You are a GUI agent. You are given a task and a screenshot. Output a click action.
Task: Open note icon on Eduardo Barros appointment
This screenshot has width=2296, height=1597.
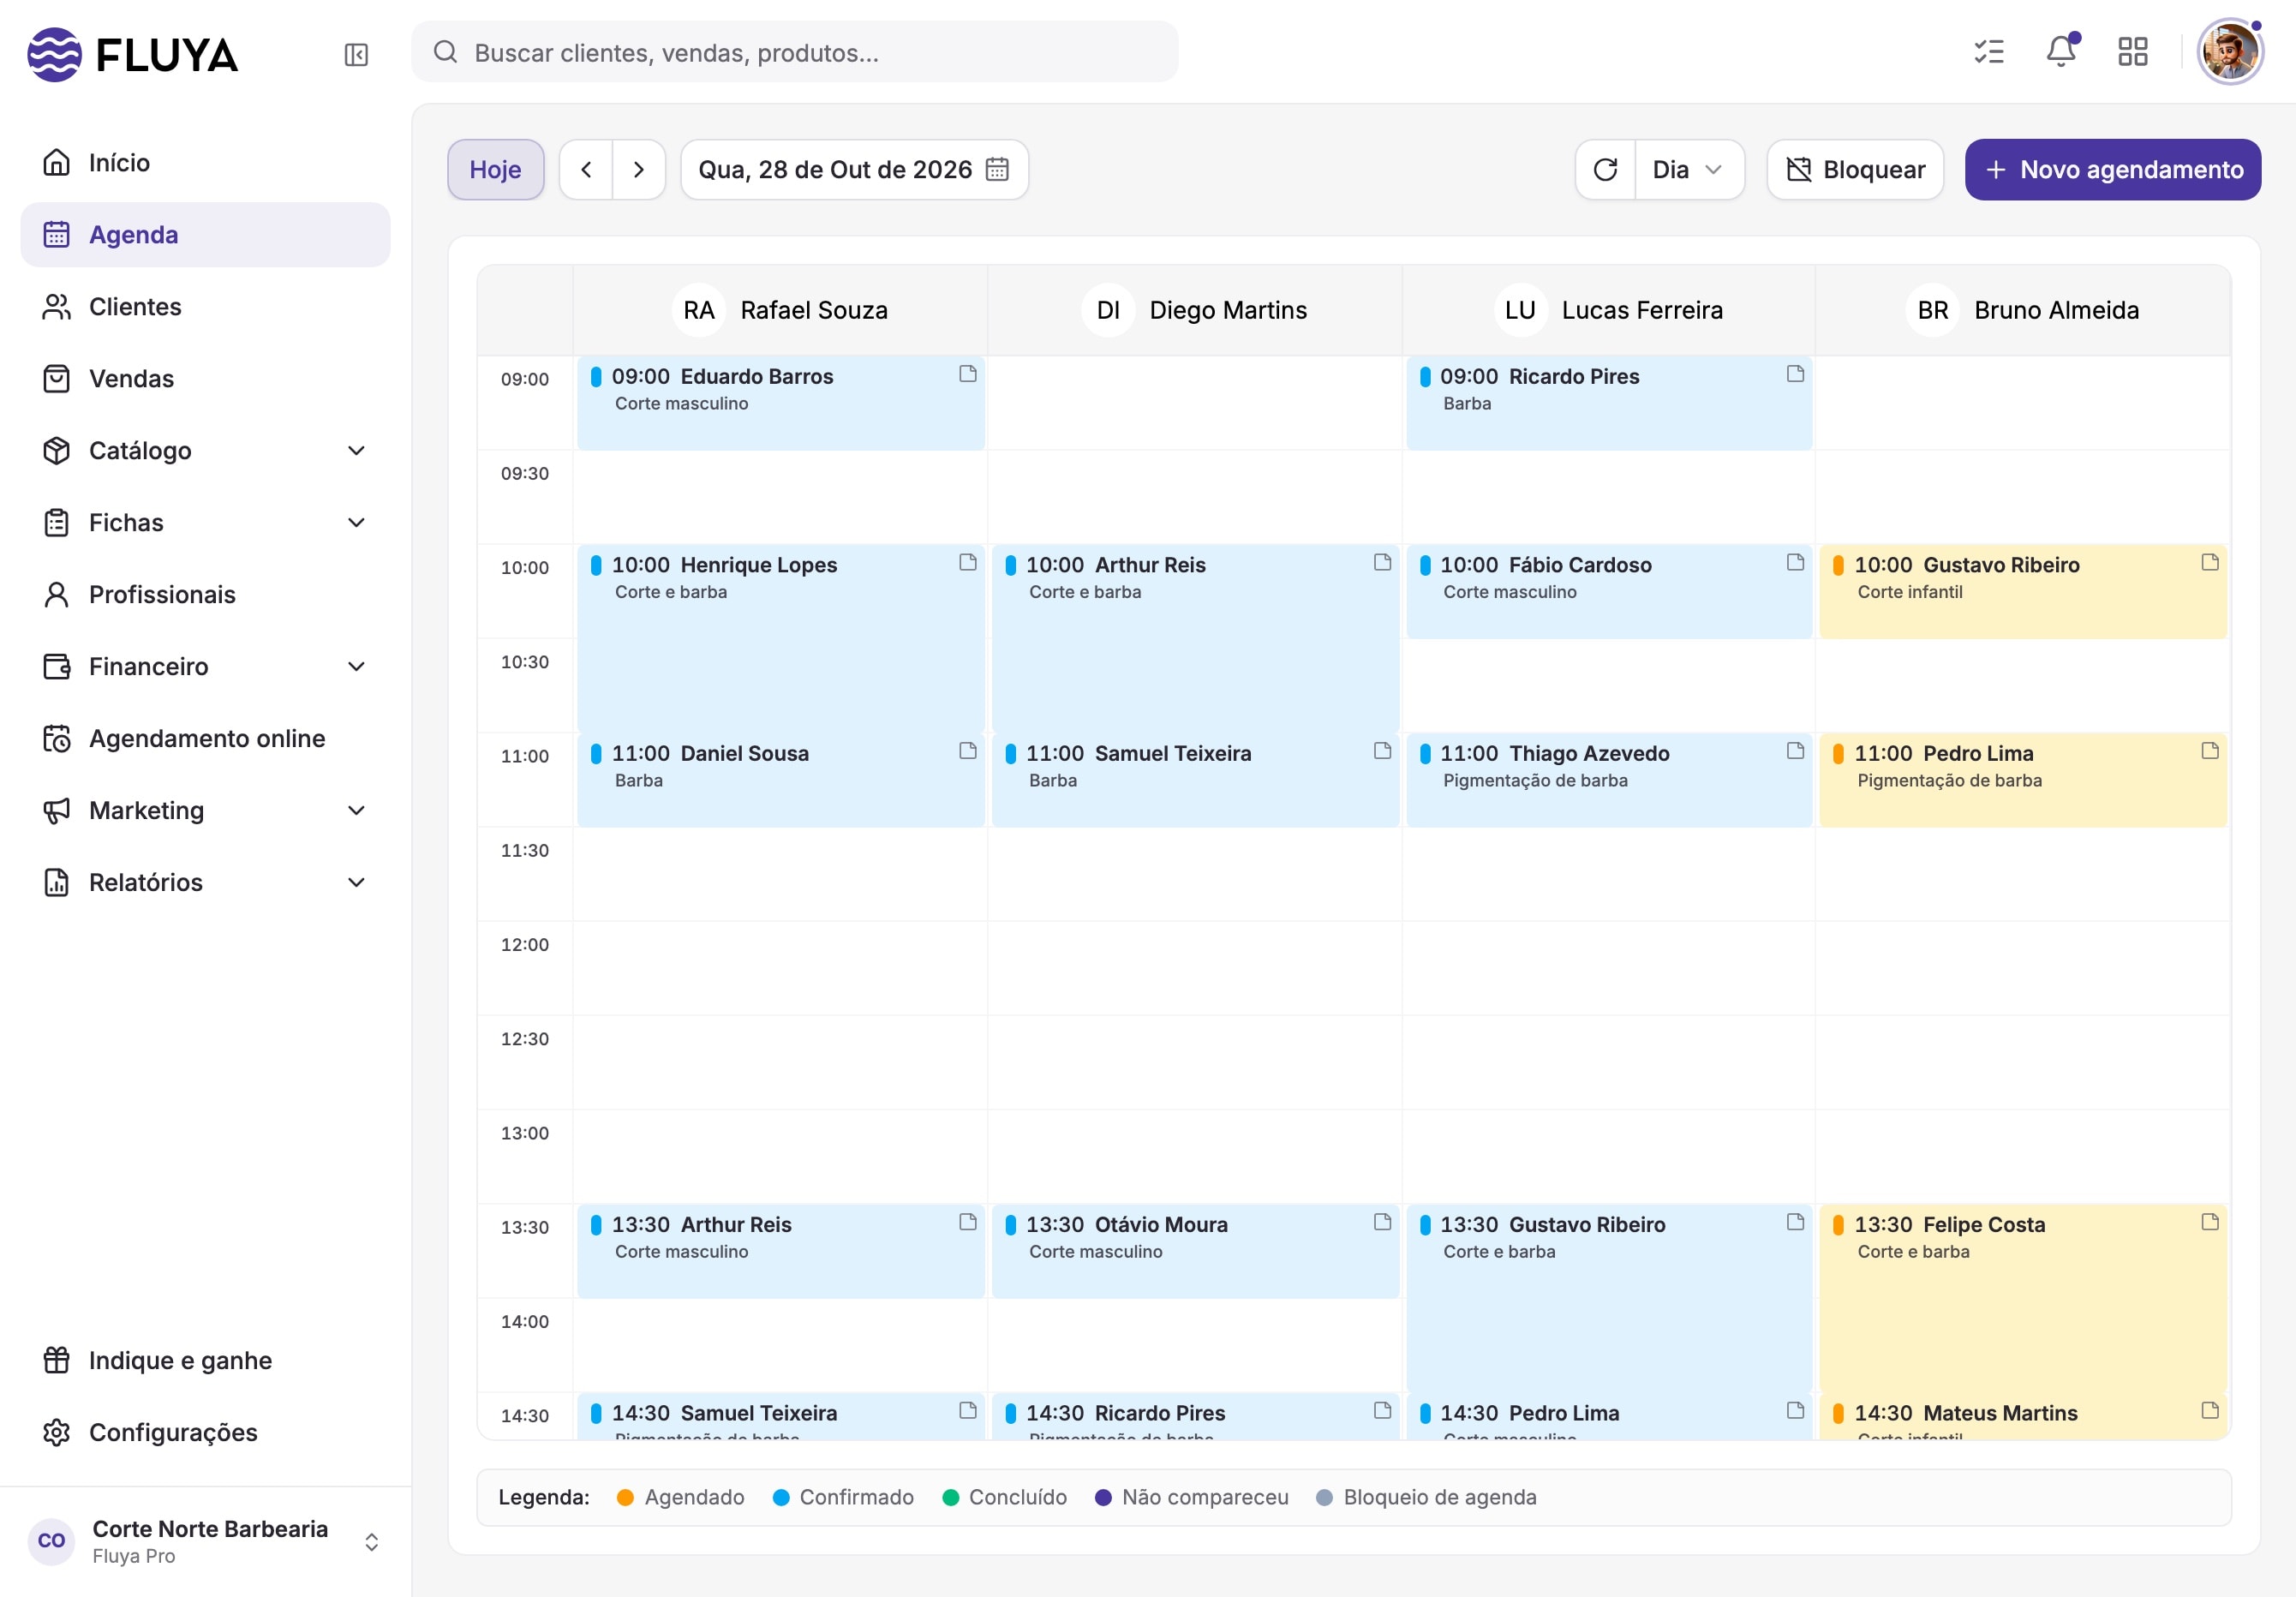pyautogui.click(x=967, y=374)
